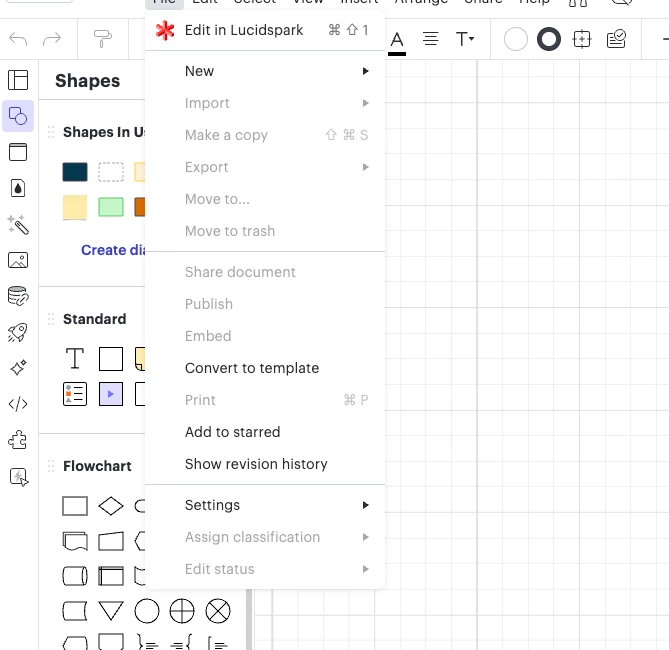This screenshot has width=669, height=650.
Task: Choose Convert to template
Action: click(x=265, y=368)
